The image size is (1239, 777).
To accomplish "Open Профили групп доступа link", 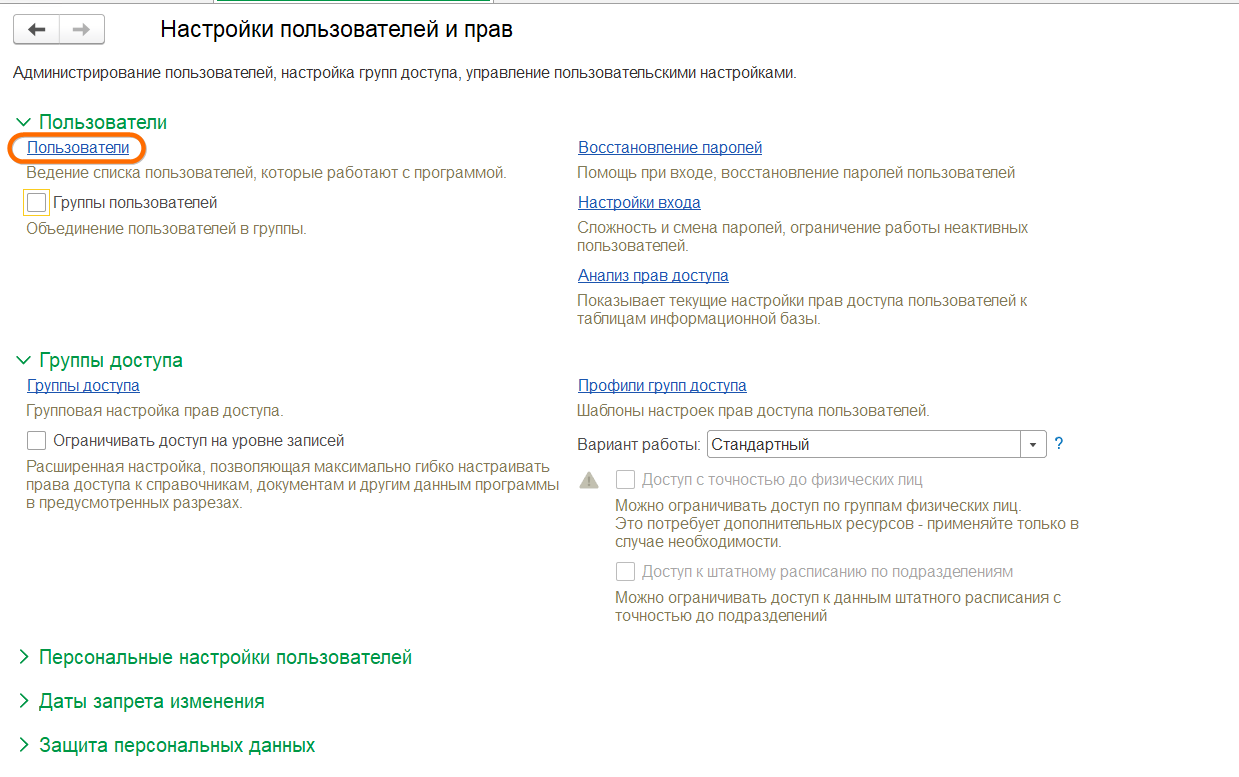I will (662, 386).
